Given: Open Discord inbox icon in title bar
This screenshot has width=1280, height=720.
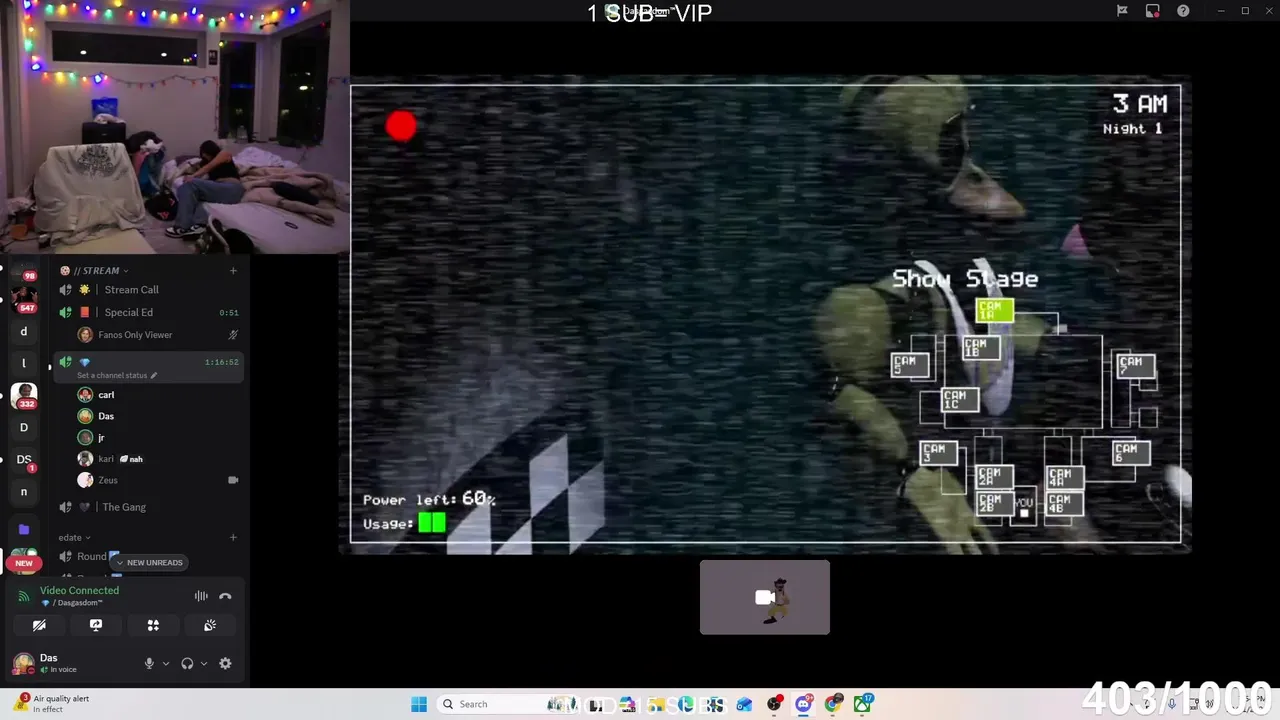Looking at the screenshot, I should (1153, 11).
